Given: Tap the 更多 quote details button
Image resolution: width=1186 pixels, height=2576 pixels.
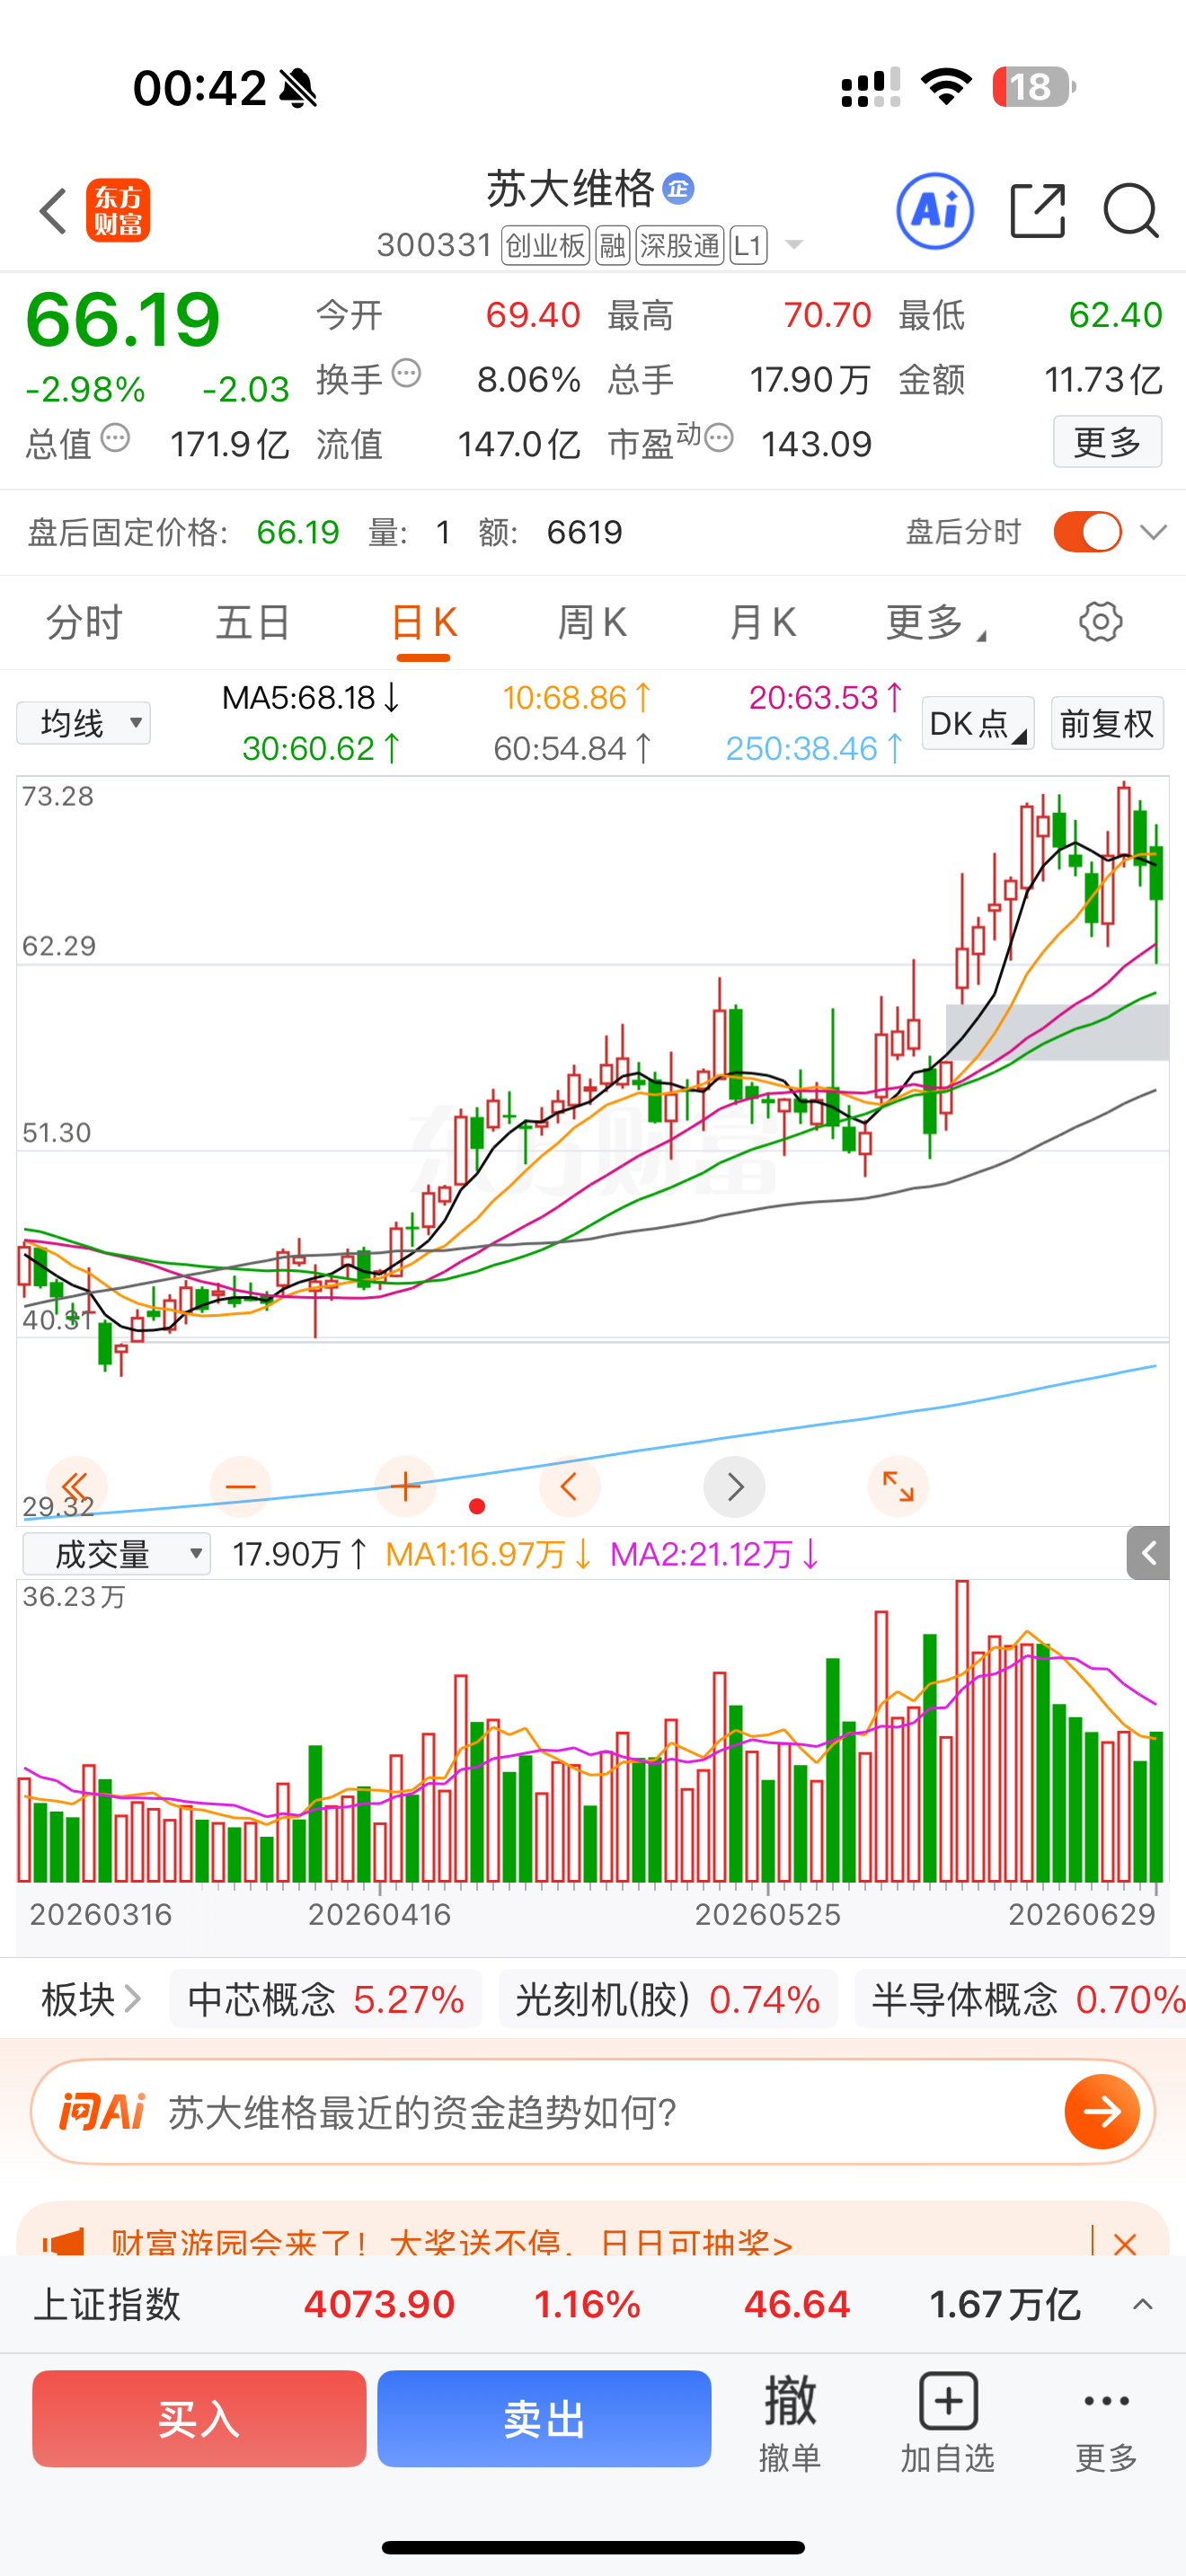Looking at the screenshot, I should [x=1107, y=441].
